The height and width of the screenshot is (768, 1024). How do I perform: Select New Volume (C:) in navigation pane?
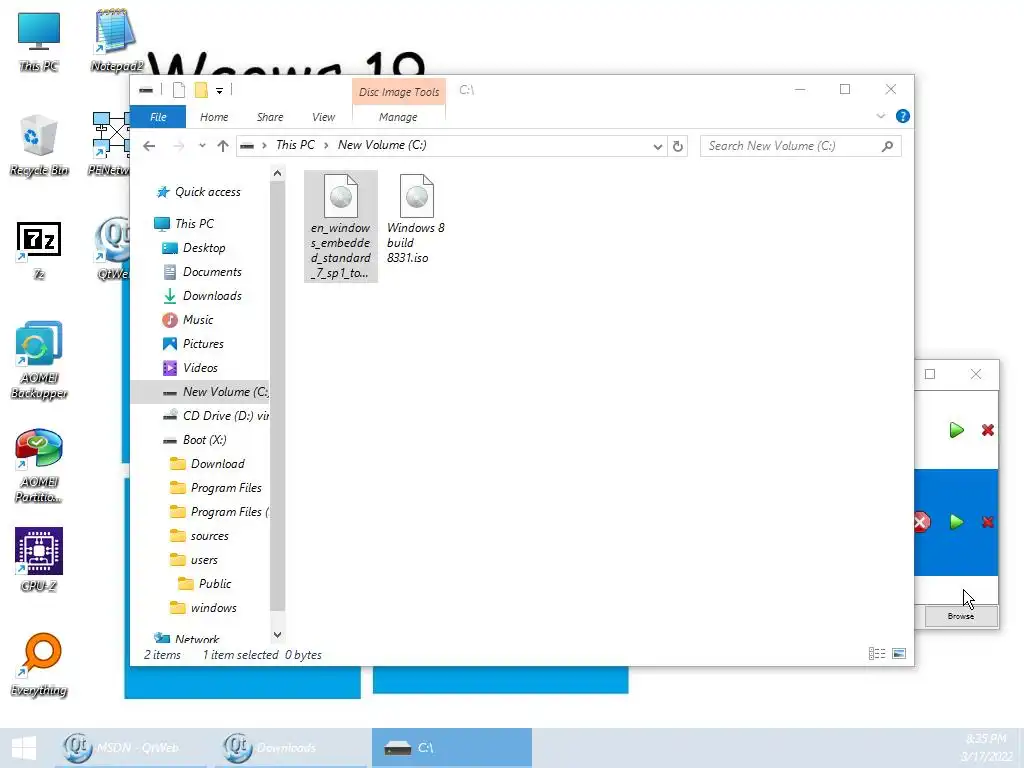tap(200, 392)
